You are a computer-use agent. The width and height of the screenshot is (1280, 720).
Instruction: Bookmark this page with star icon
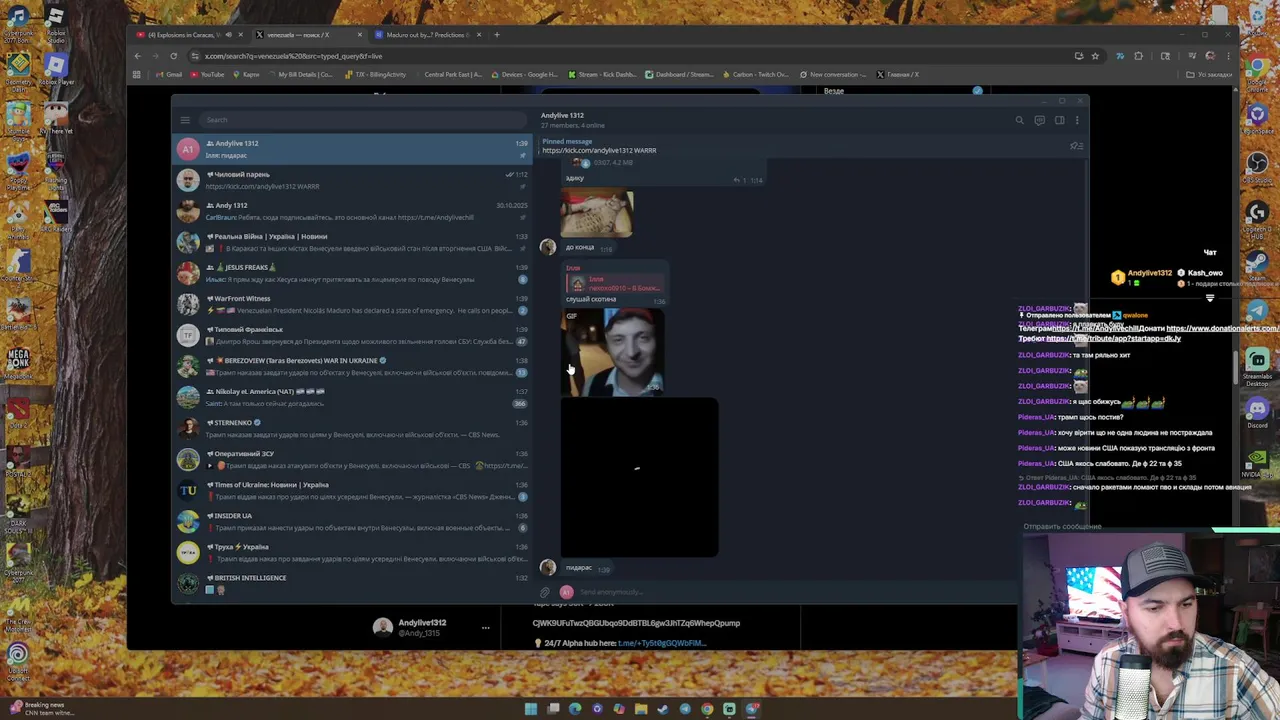pyautogui.click(x=1095, y=56)
